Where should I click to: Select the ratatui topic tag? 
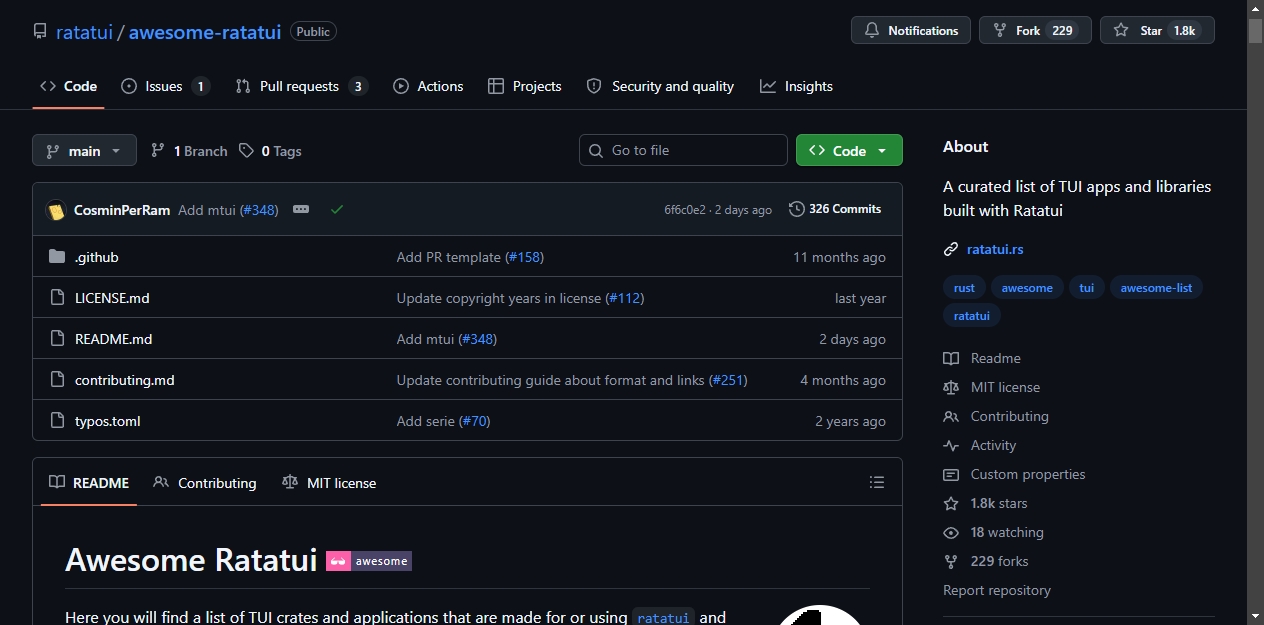(972, 315)
